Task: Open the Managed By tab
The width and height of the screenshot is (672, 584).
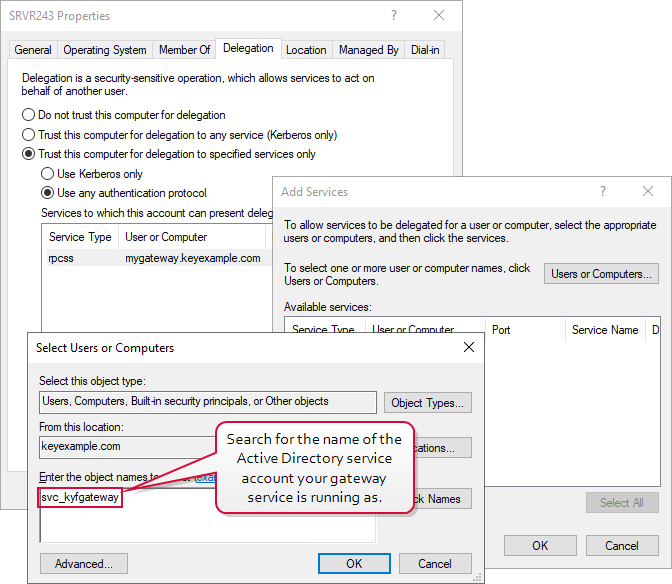Action: click(368, 50)
